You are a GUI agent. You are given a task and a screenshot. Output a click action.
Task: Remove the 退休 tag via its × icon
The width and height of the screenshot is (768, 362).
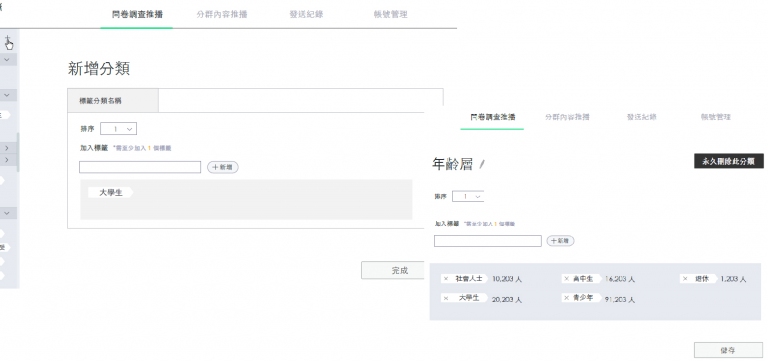pyautogui.click(x=685, y=279)
